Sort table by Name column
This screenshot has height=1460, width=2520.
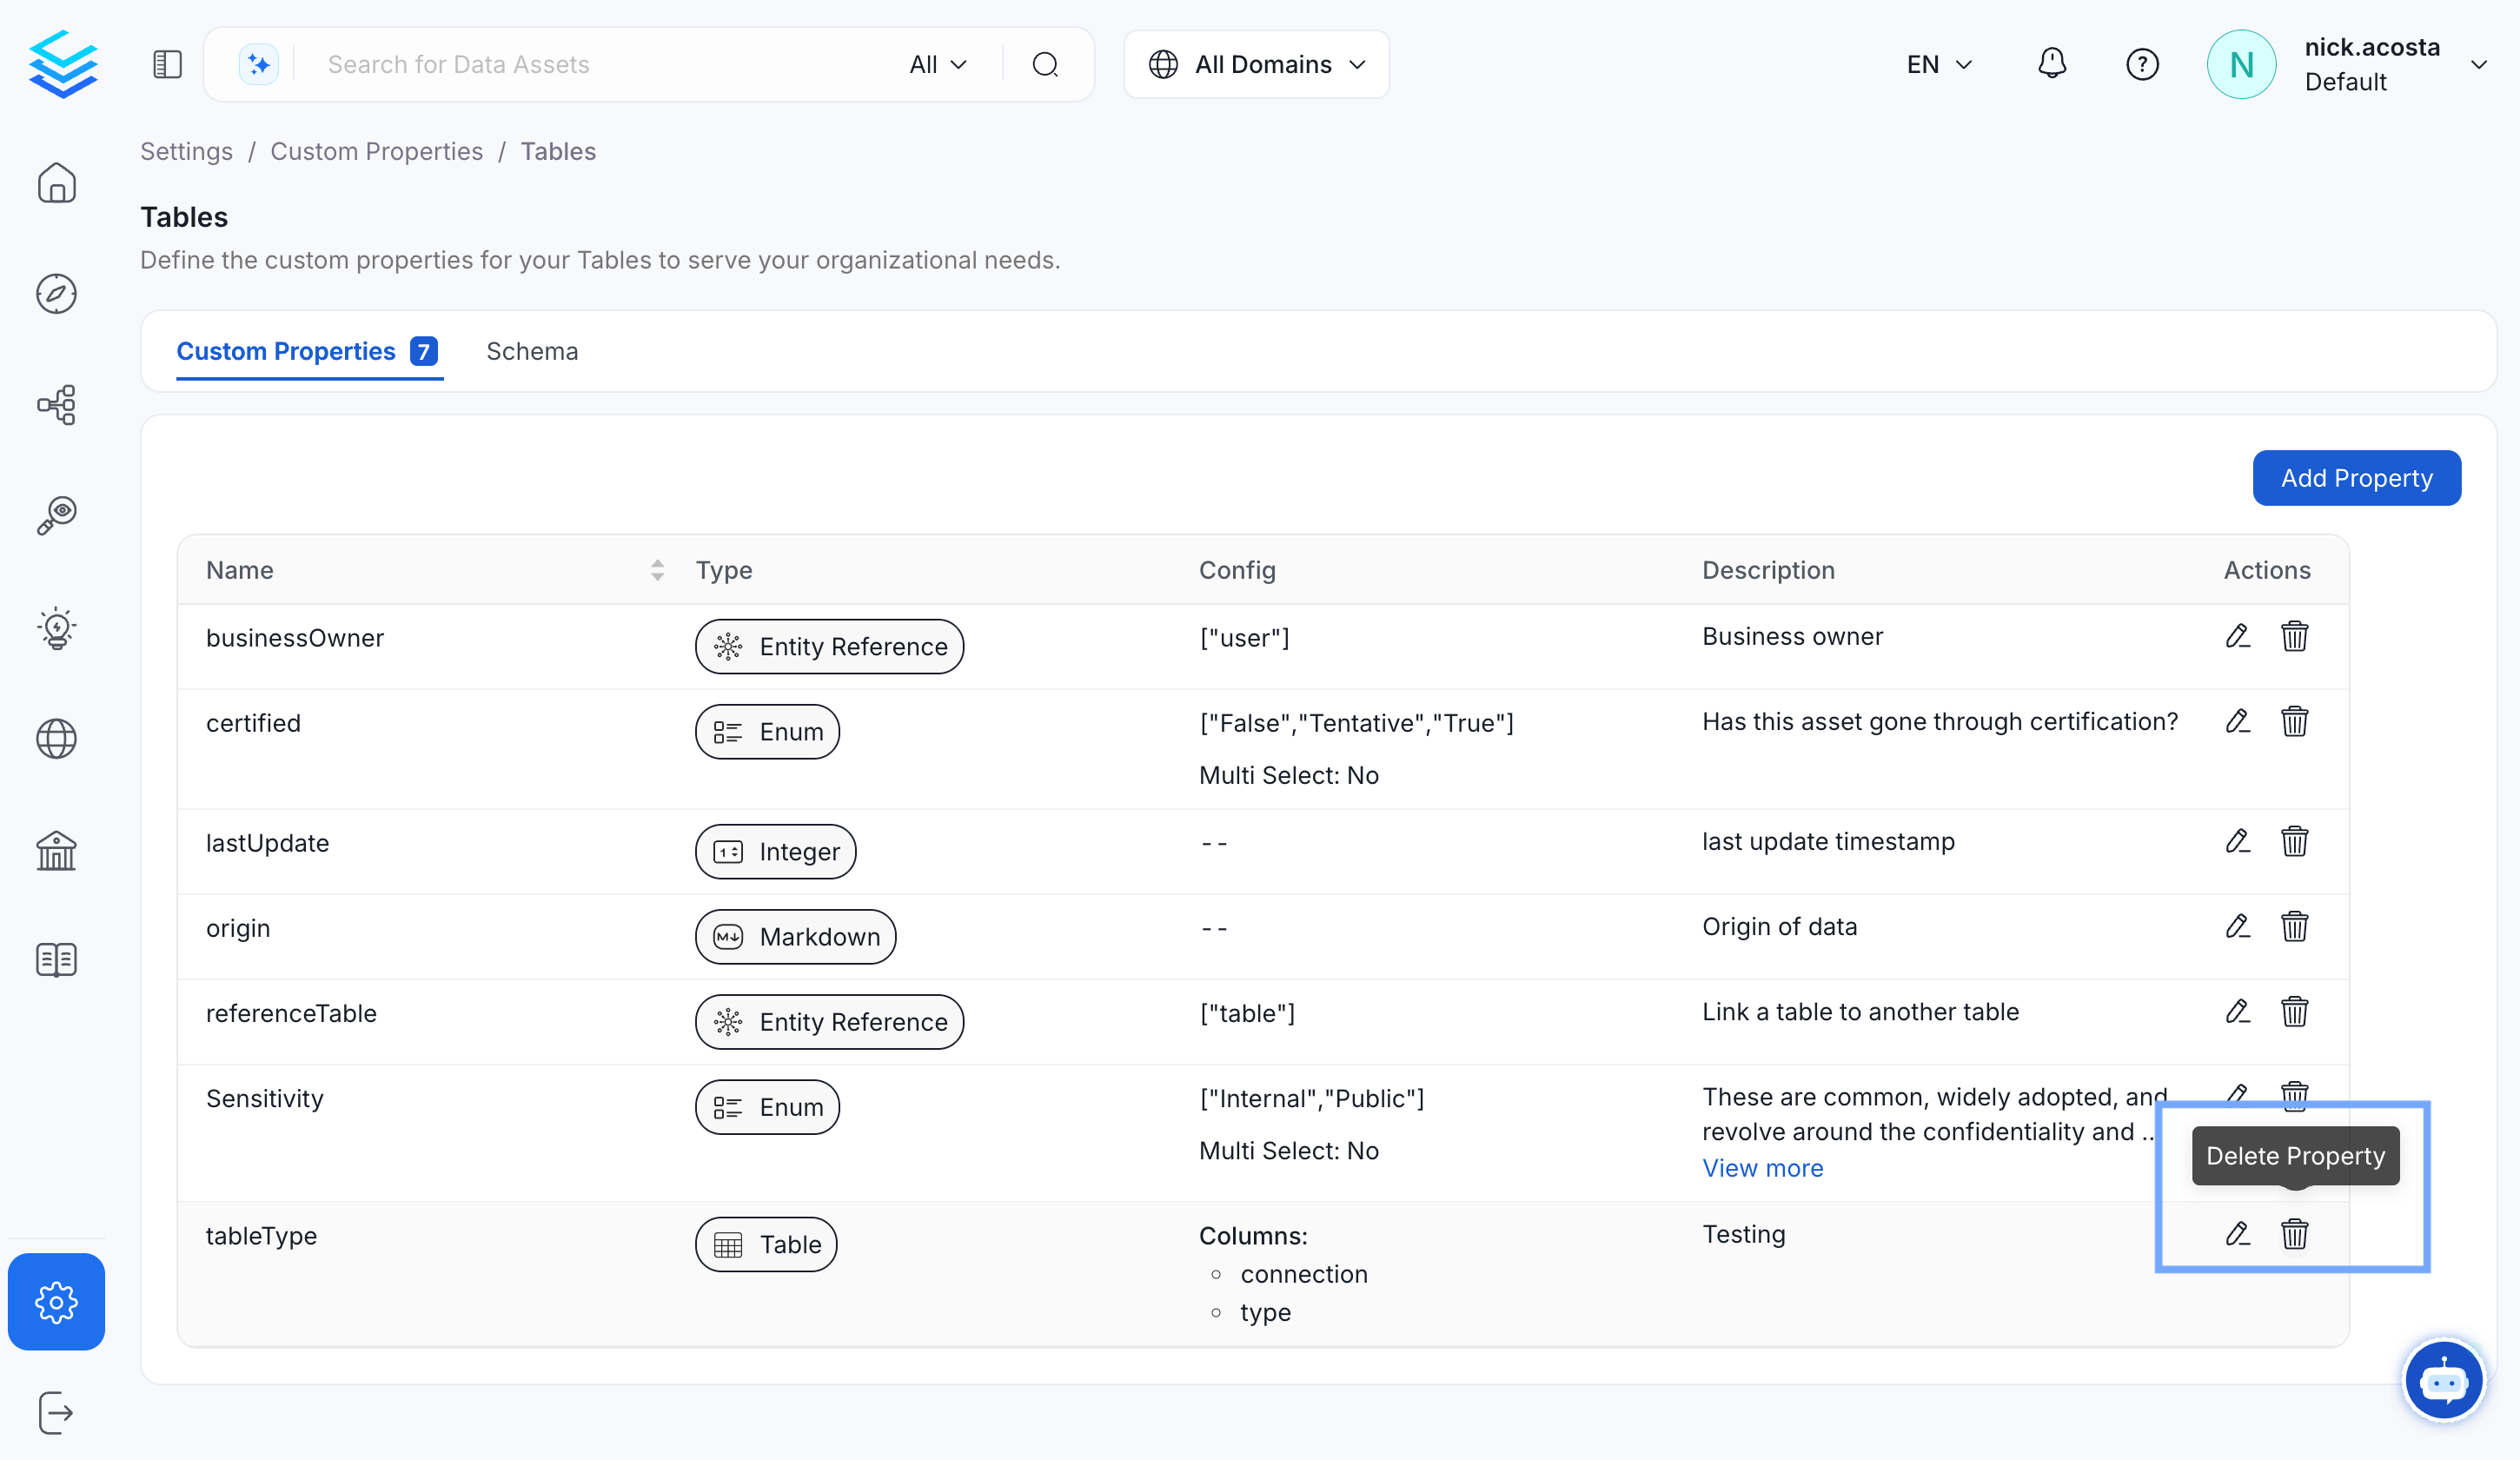click(x=656, y=570)
